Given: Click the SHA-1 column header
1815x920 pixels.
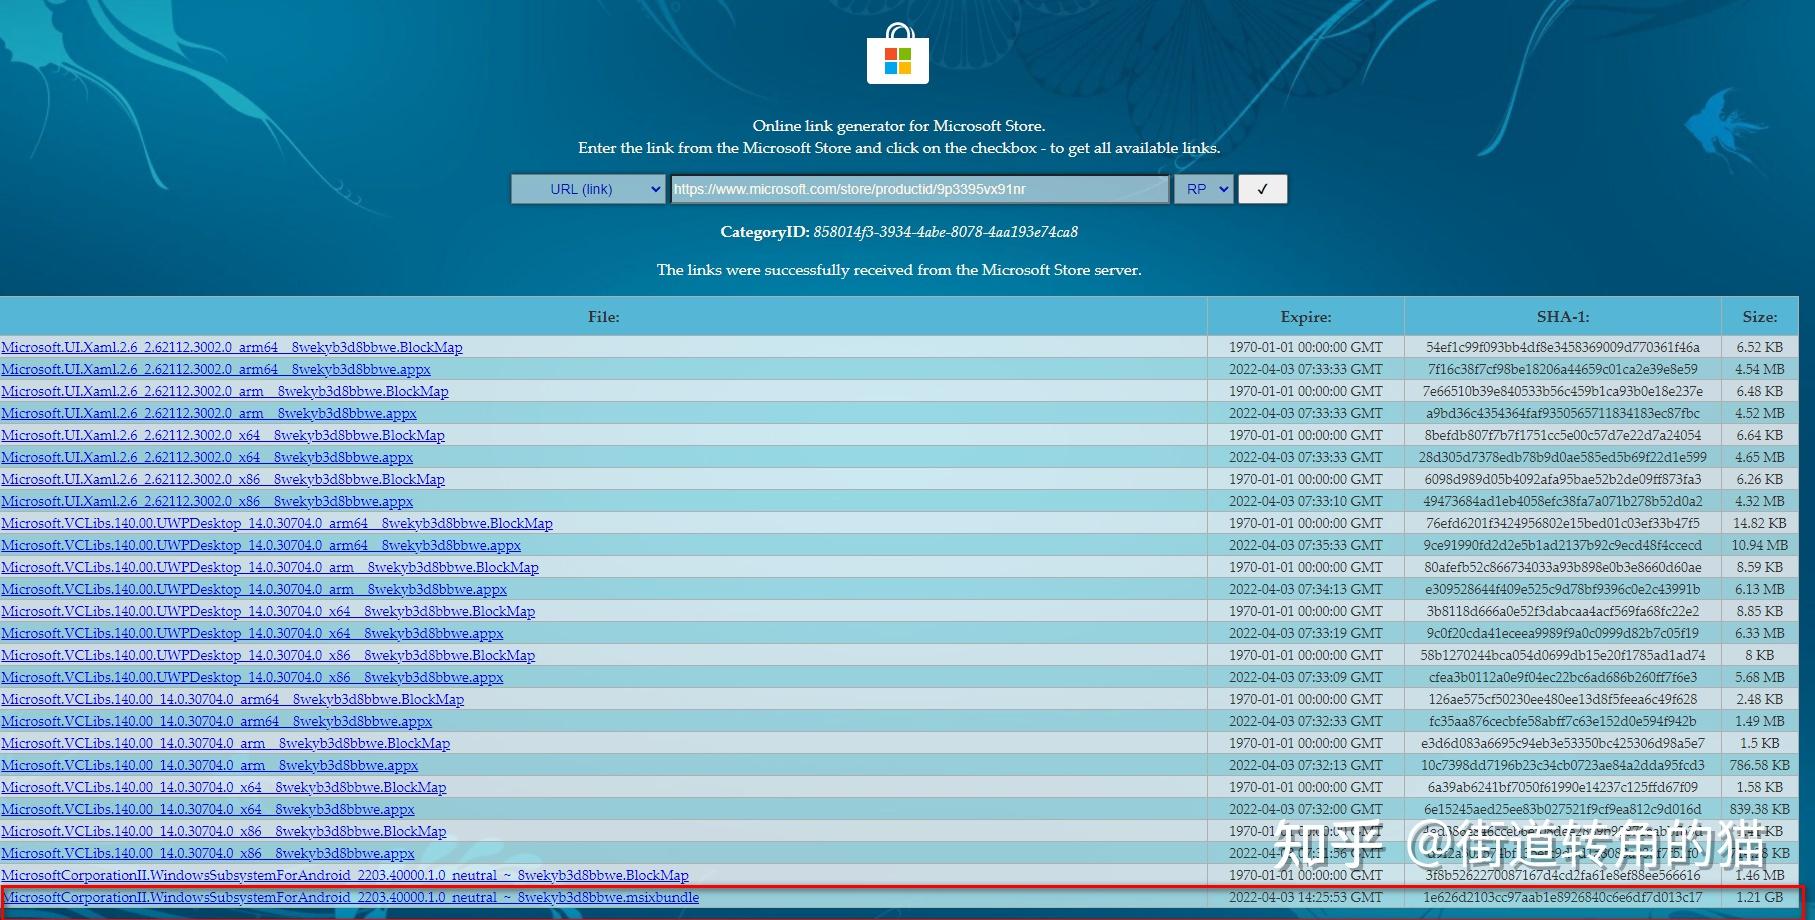Looking at the screenshot, I should (1562, 317).
